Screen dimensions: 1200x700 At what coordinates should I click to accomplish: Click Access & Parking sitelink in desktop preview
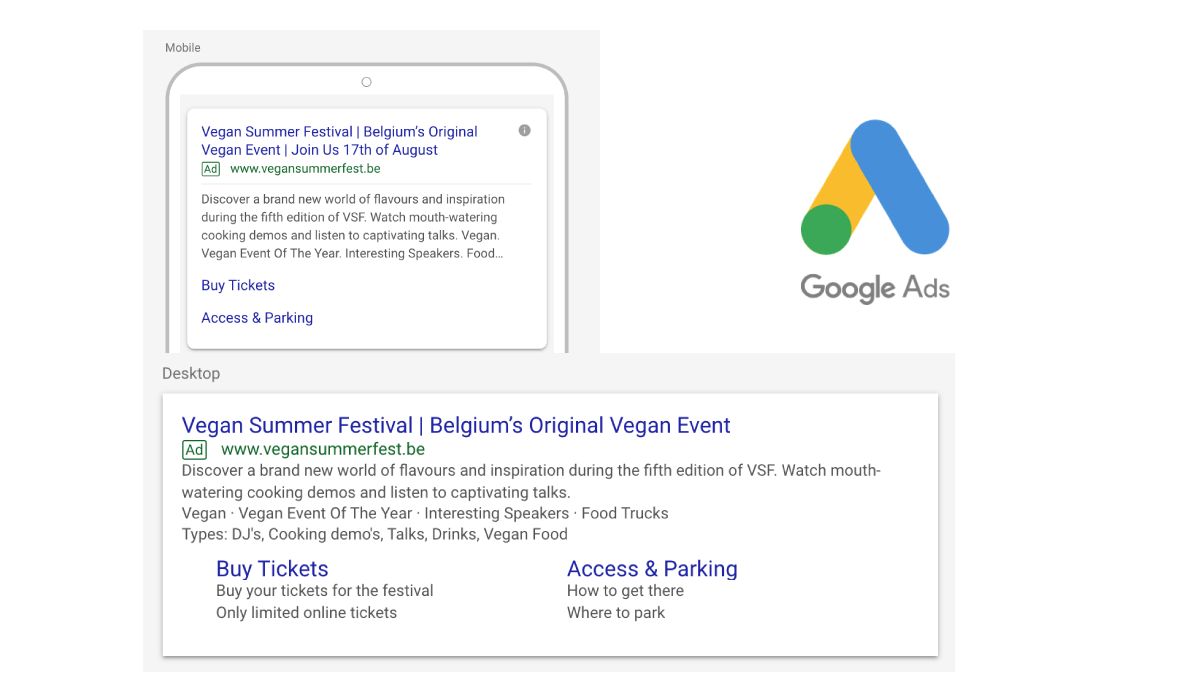[652, 569]
